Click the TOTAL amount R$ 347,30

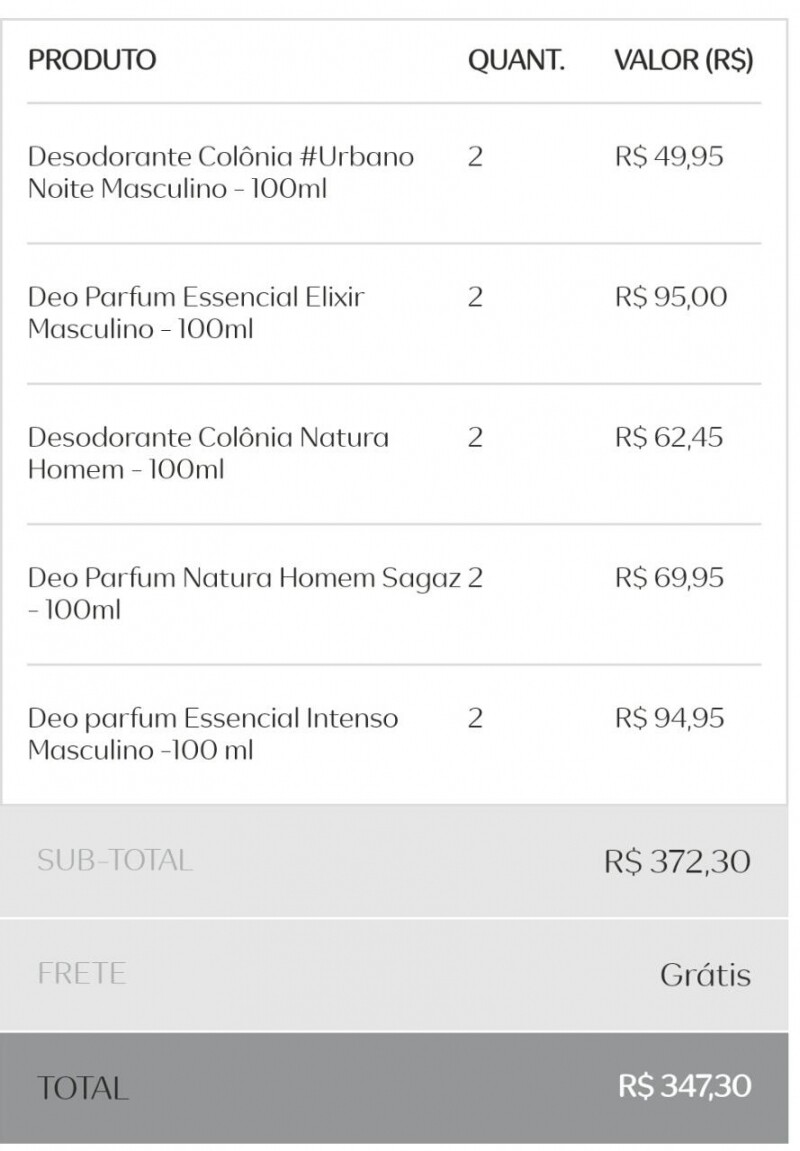[685, 1086]
